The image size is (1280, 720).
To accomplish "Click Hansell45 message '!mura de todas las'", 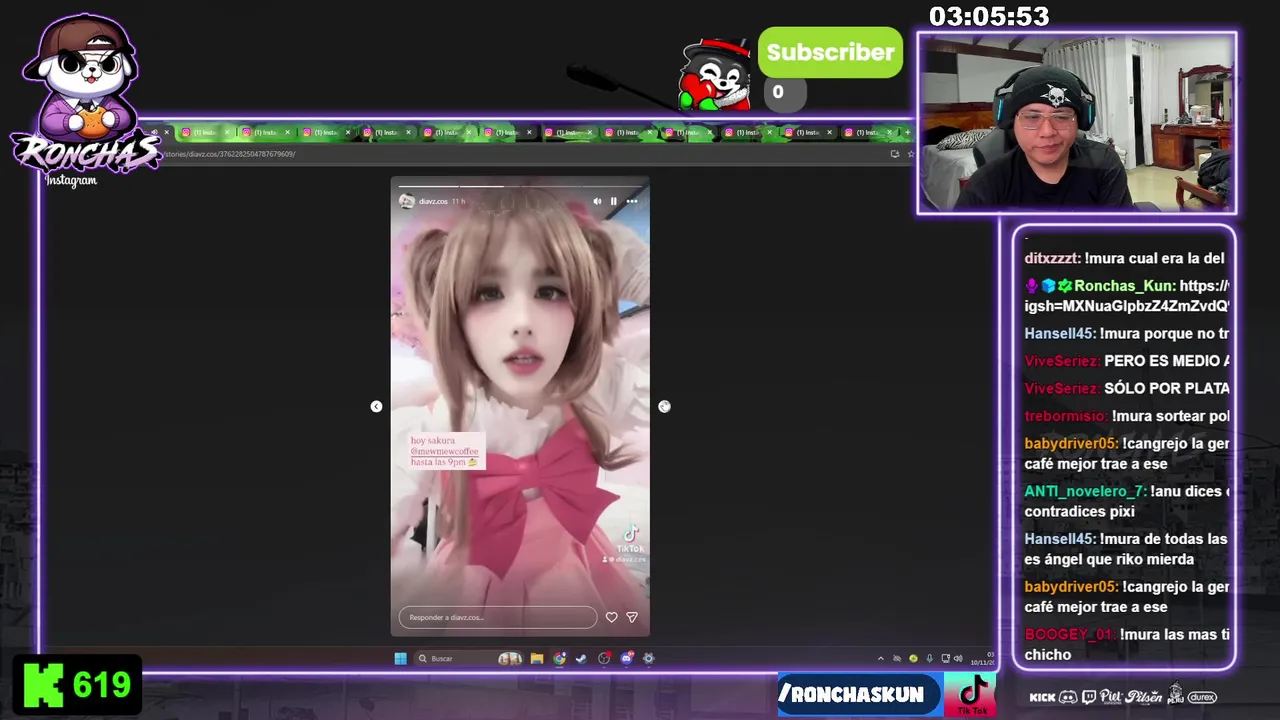I will tap(1126, 549).
